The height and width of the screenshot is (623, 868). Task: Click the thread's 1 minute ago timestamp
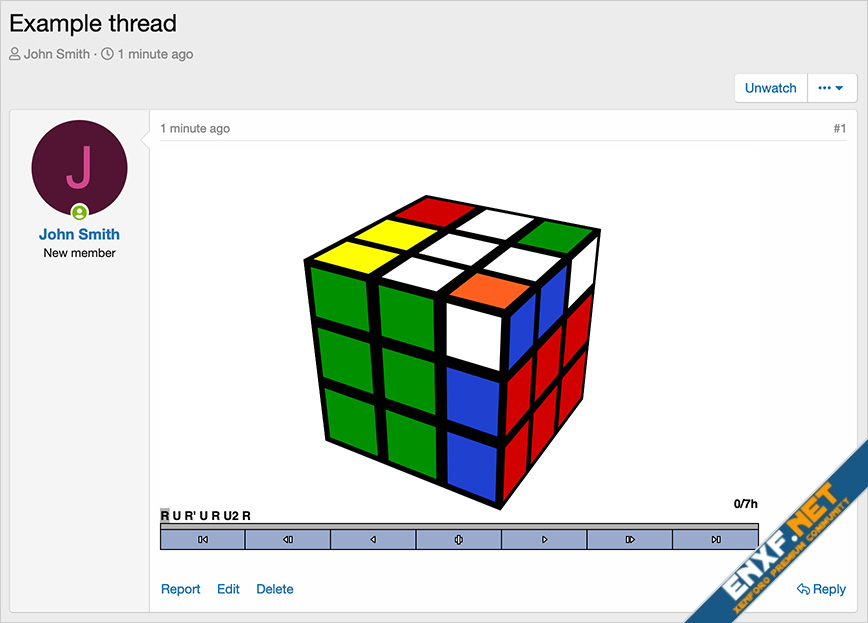pos(155,54)
